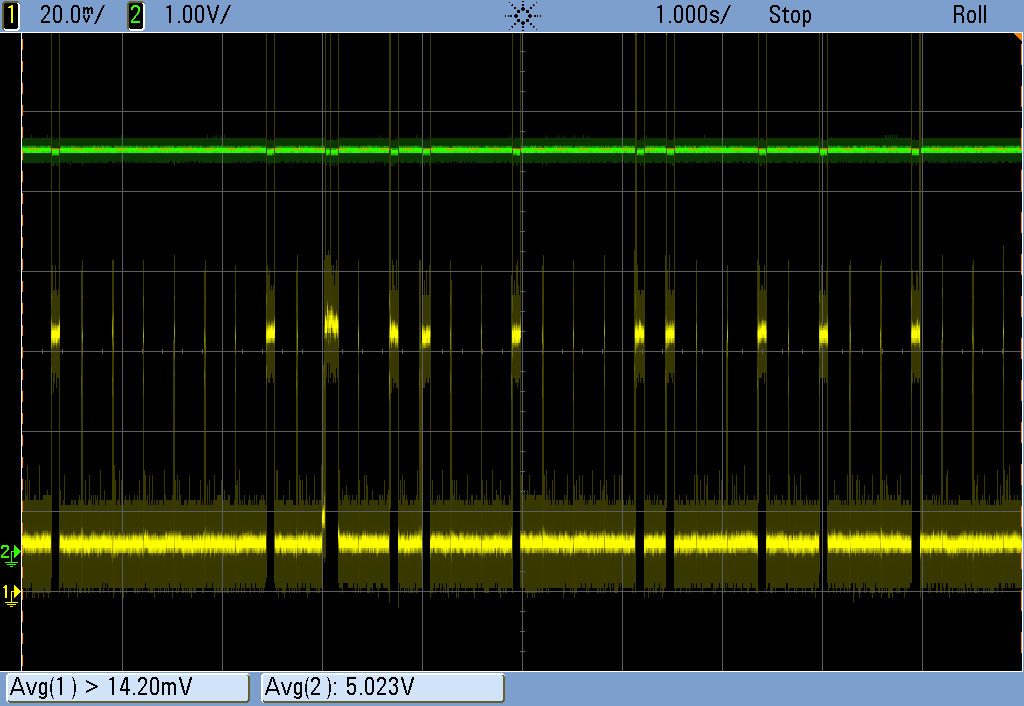Select the Avg(2): 5.023V measurement box

coord(382,688)
